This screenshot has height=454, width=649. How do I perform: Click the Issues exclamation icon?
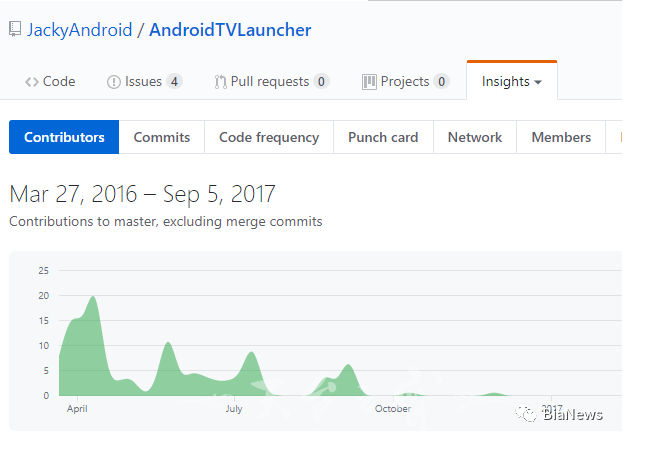pos(113,82)
